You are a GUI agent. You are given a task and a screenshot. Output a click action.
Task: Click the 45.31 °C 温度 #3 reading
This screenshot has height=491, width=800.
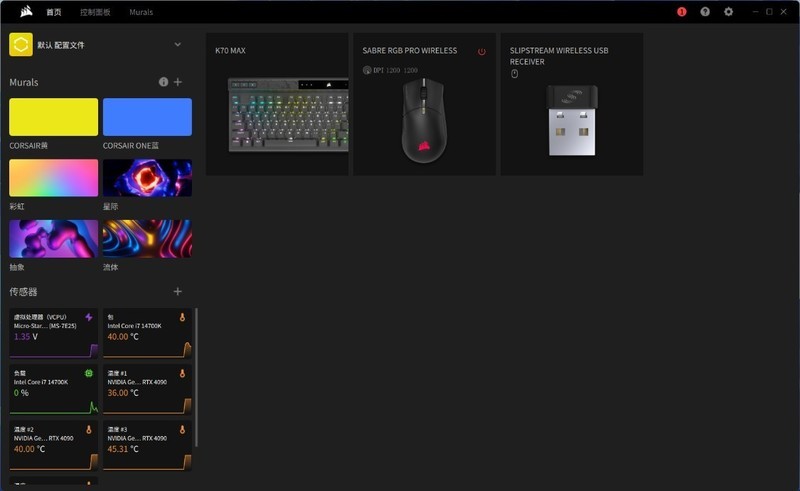pos(122,449)
